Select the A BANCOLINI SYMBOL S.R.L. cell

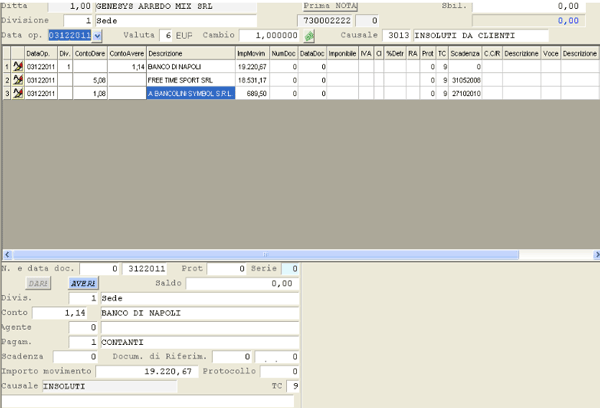190,93
